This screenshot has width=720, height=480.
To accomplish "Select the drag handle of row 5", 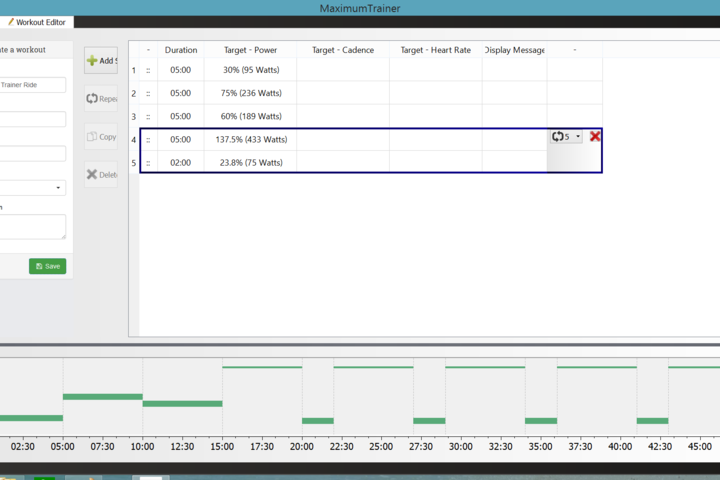I will click(148, 162).
